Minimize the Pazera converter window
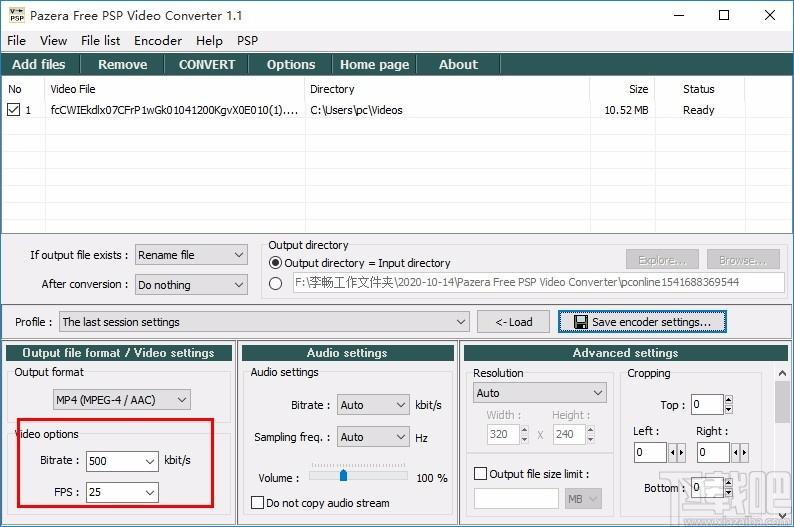The height and width of the screenshot is (527, 794). 679,15
